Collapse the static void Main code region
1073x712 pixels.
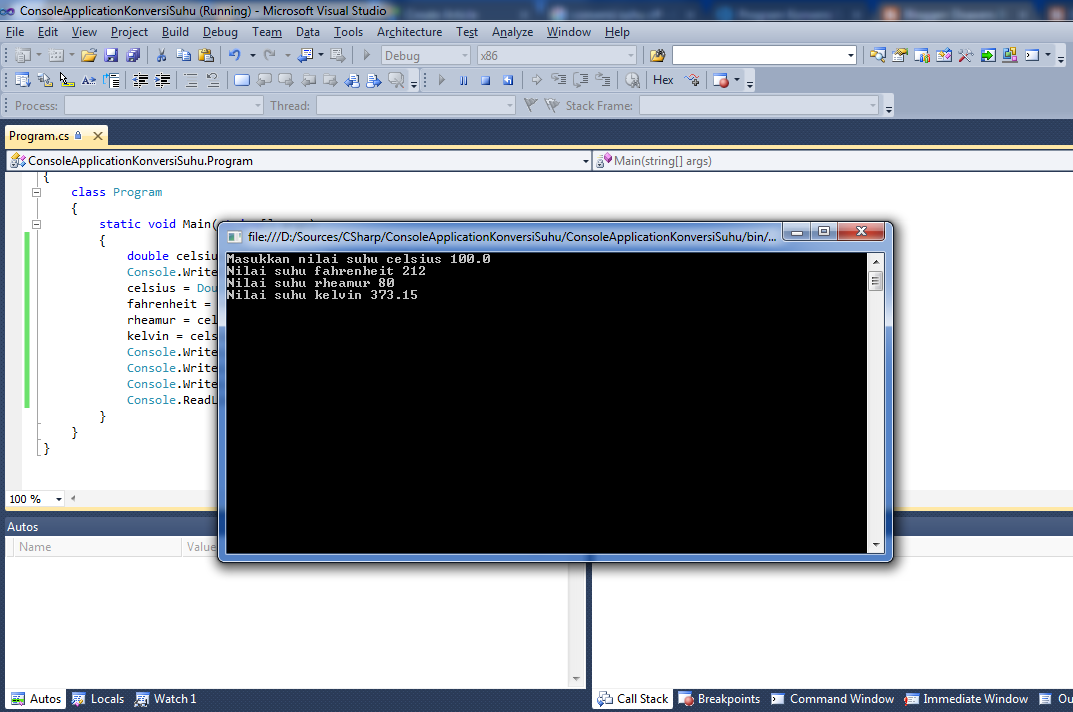tap(36, 224)
